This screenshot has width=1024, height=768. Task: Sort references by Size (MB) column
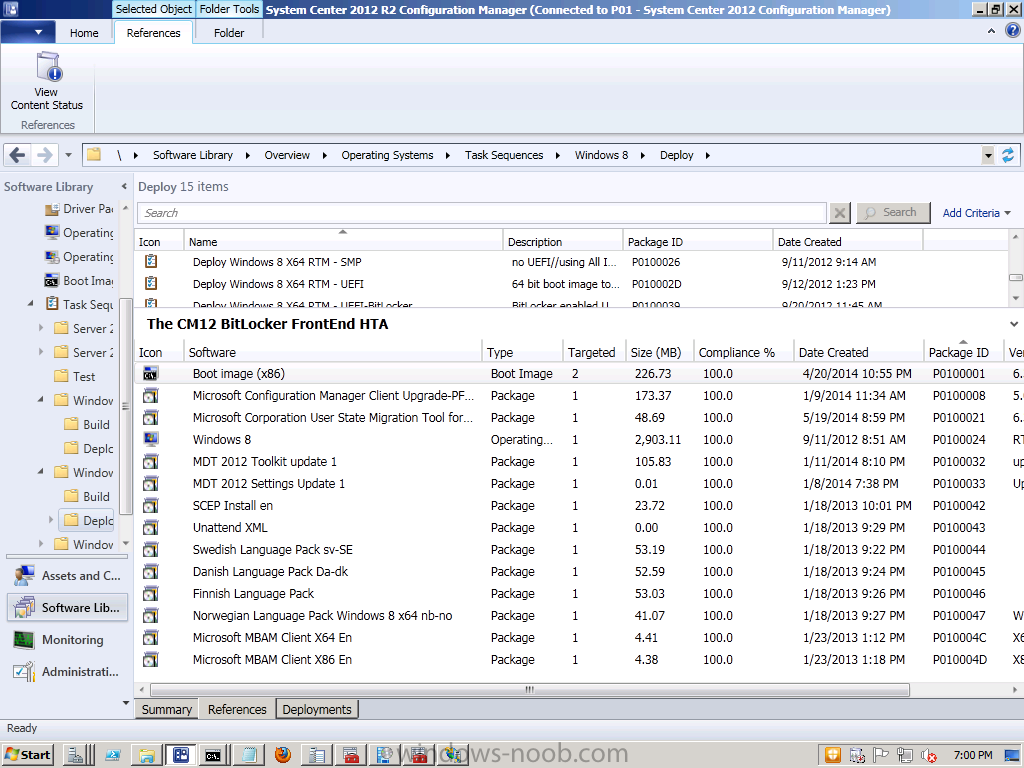[x=660, y=353]
